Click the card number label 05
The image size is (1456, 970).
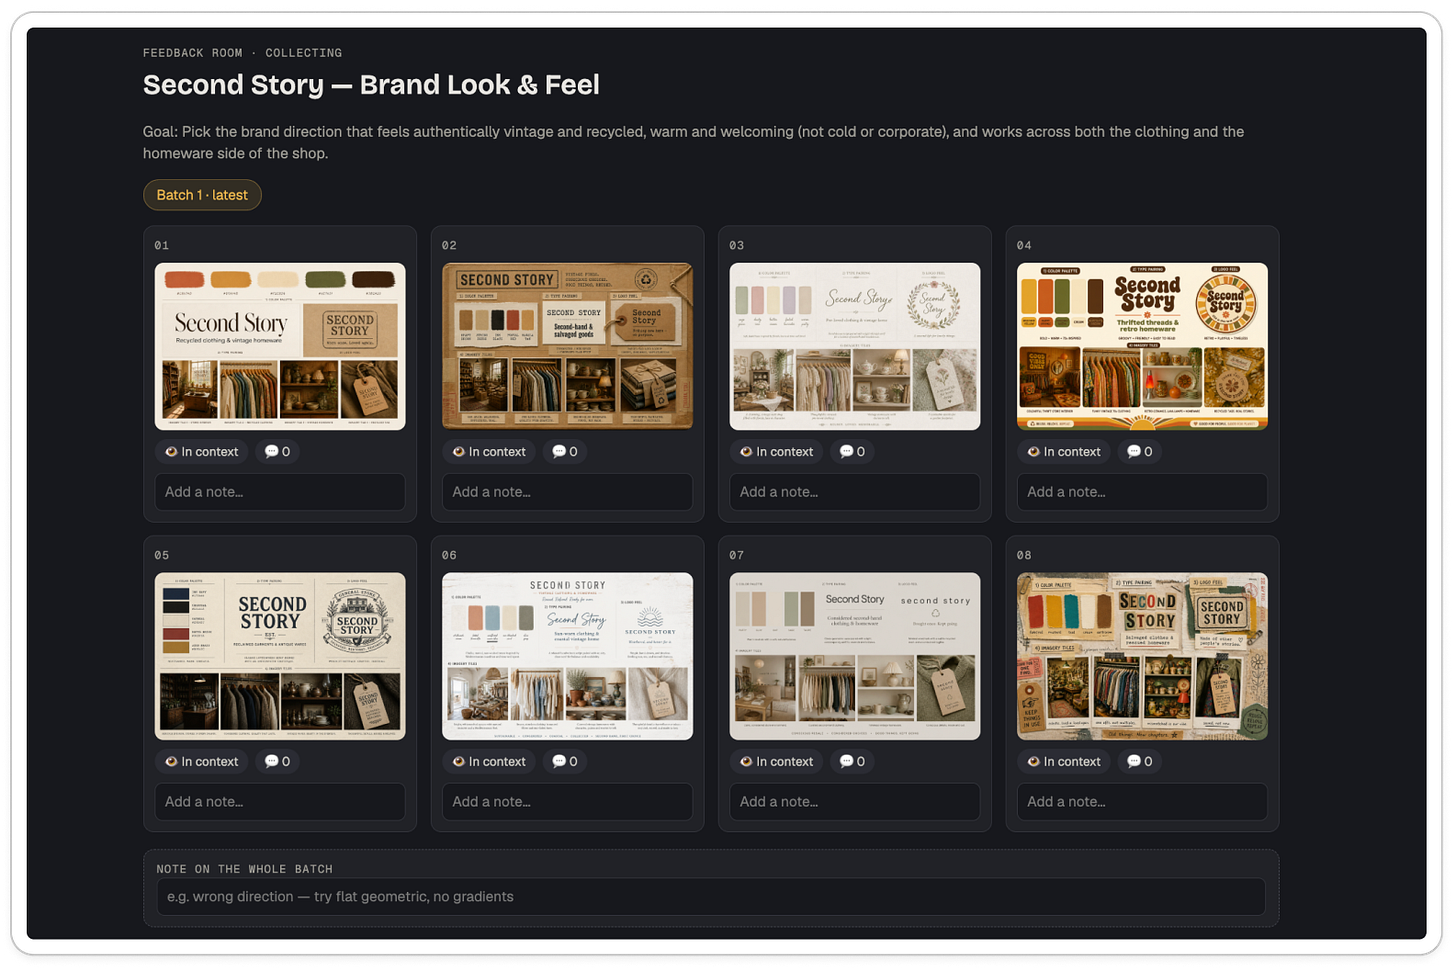pos(162,555)
